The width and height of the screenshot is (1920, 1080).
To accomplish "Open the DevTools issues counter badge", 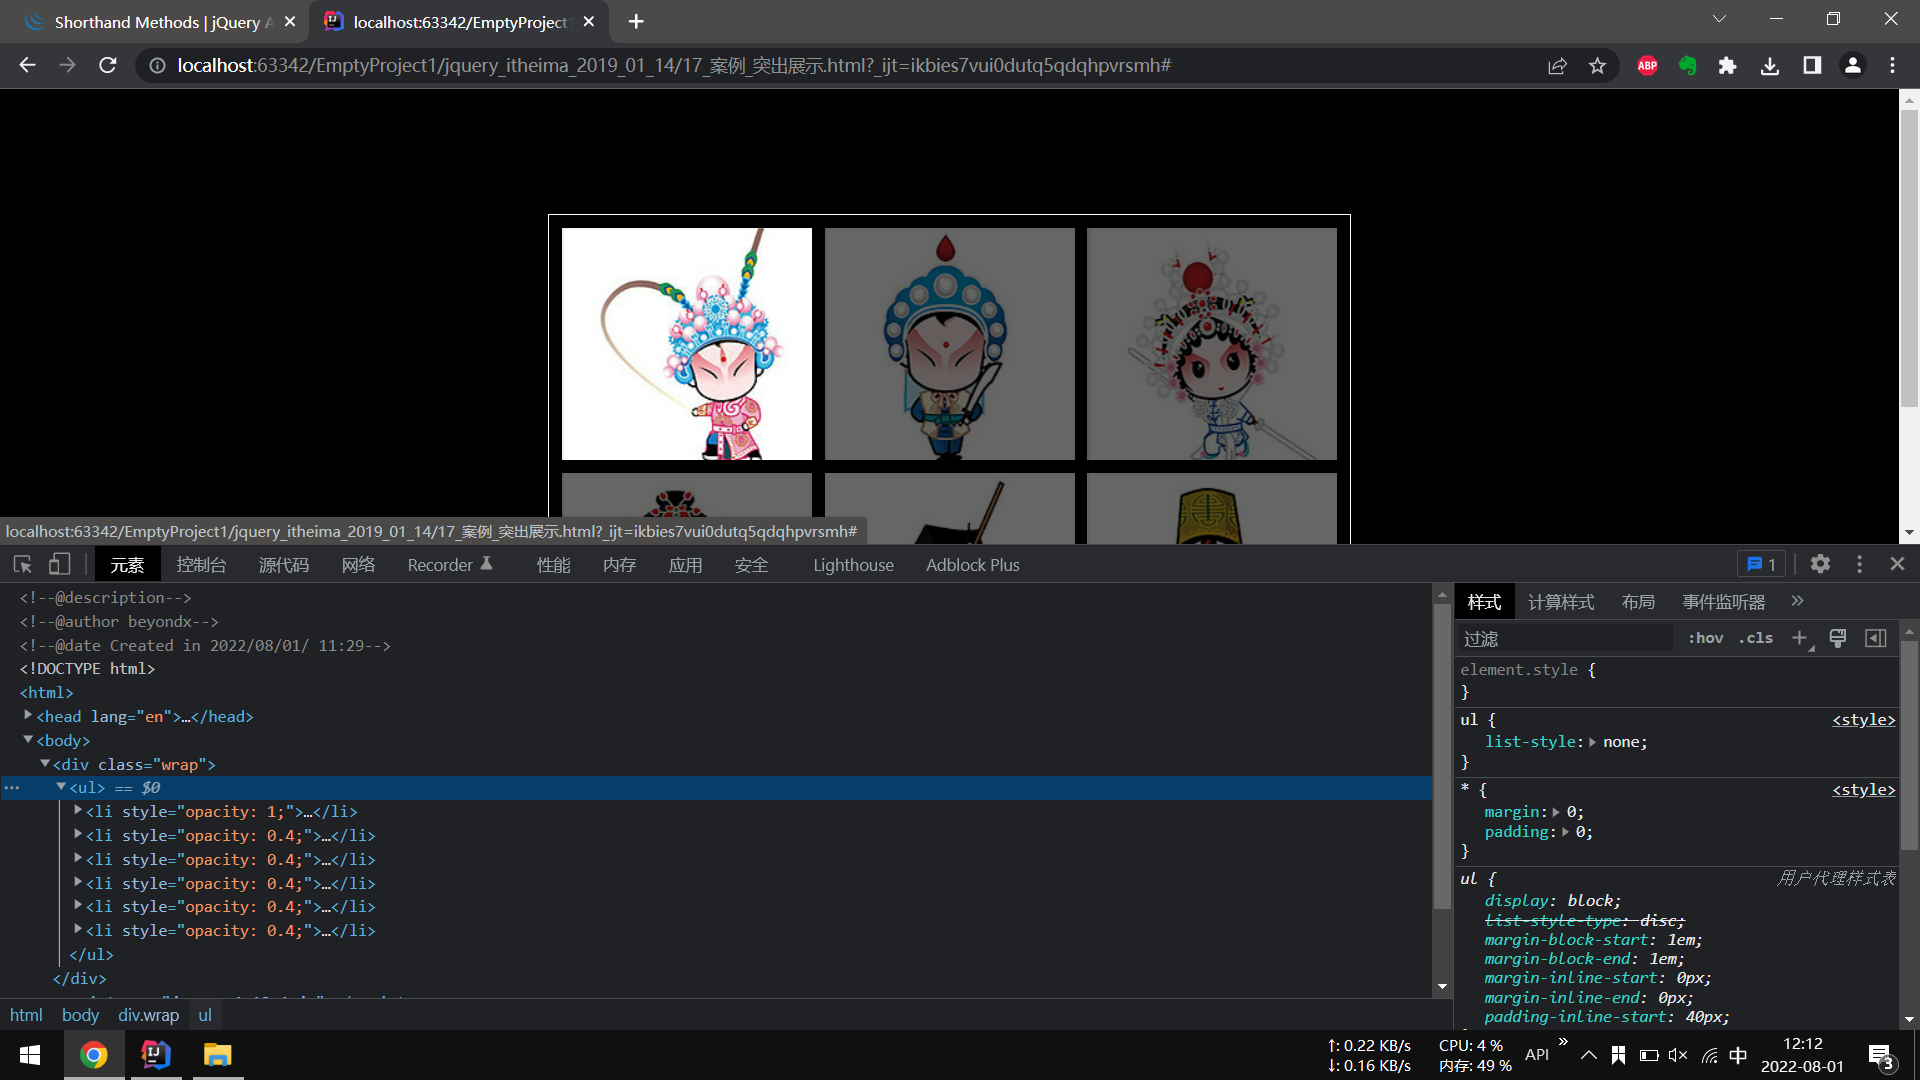I will tap(1761, 564).
